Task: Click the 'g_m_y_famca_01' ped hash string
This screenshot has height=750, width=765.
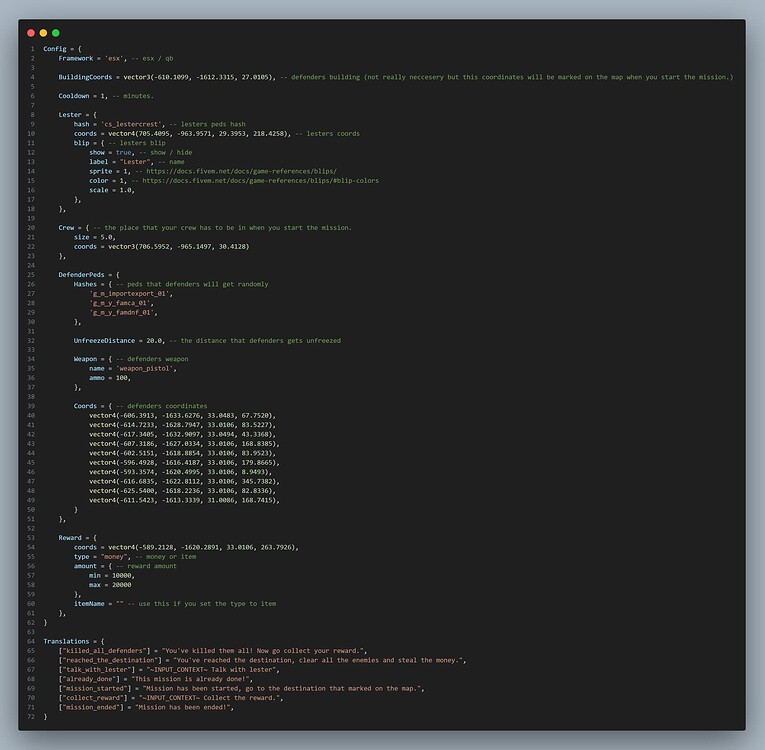Action: coord(120,303)
